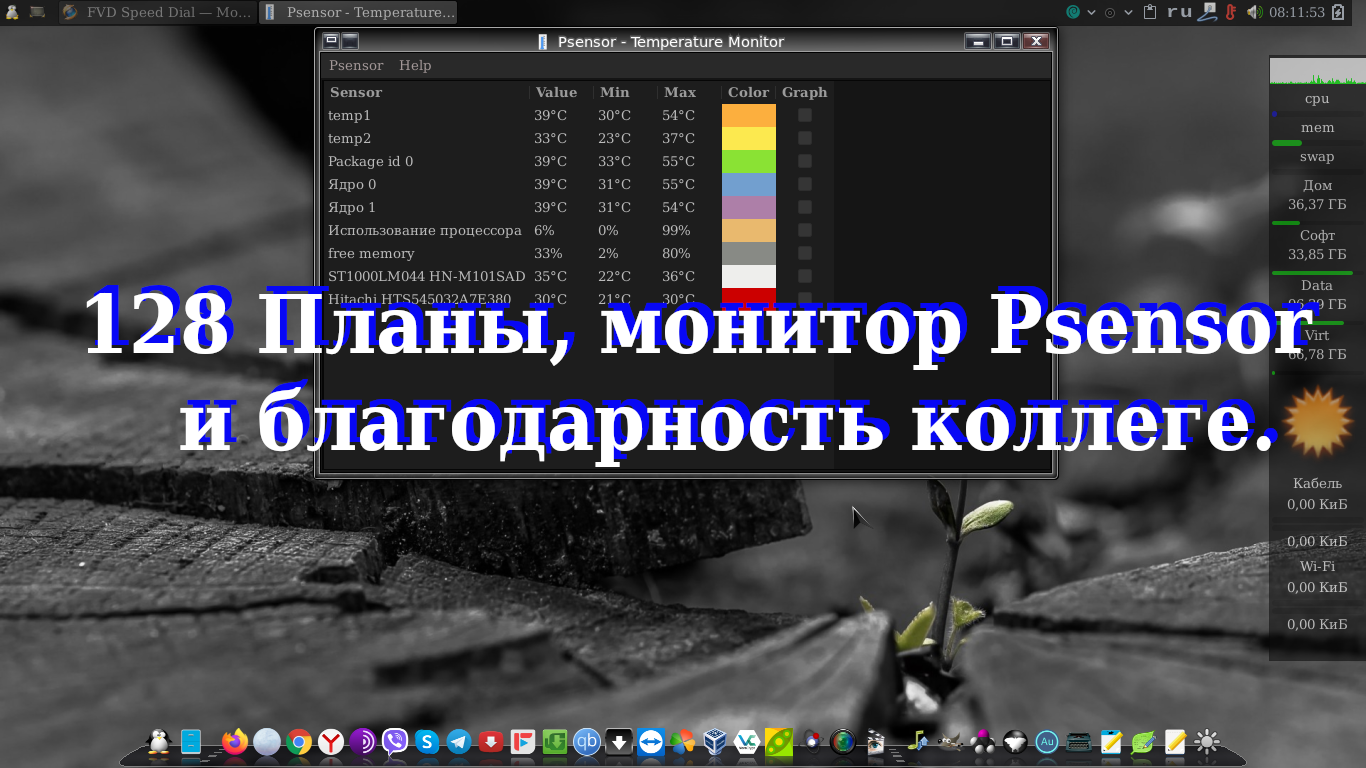Viewport: 1366px width, 768px height.
Task: Enable graph for free memory
Action: (805, 253)
